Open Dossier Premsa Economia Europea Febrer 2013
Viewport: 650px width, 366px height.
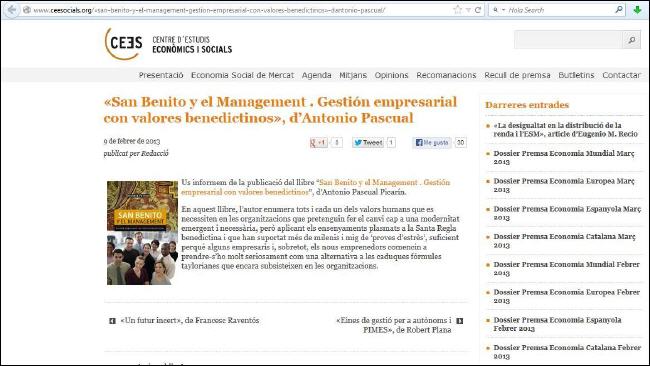pyautogui.click(x=567, y=296)
